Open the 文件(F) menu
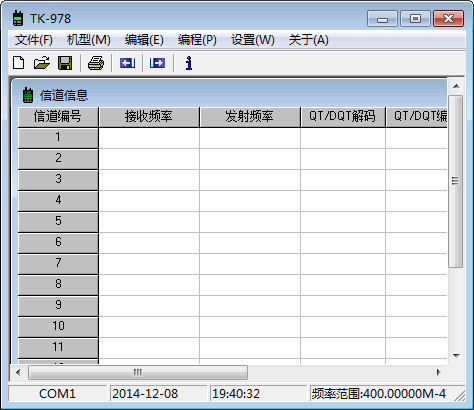This screenshot has width=474, height=410. [34, 40]
